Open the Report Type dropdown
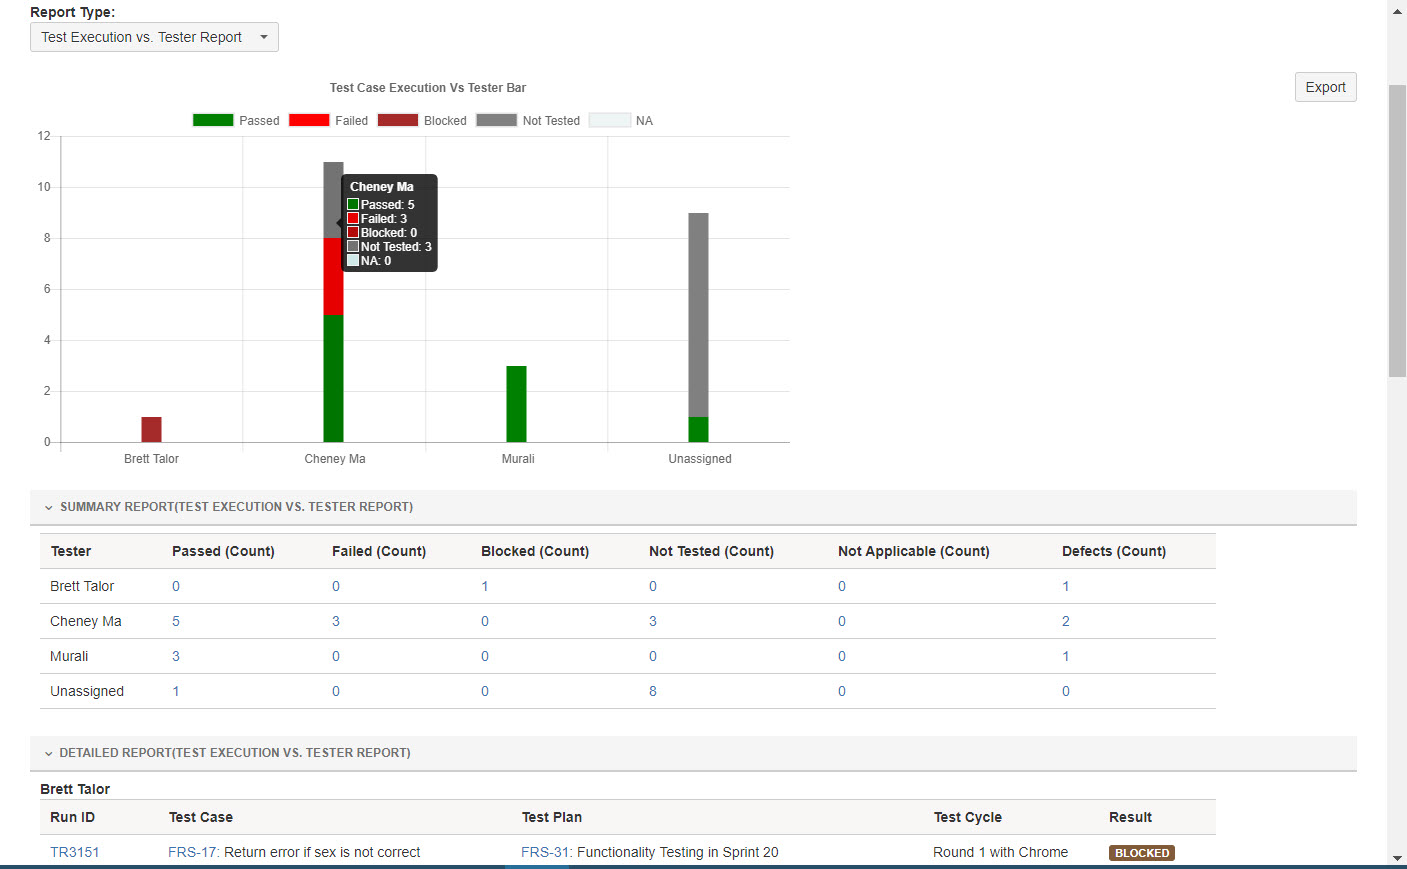 pyautogui.click(x=154, y=37)
